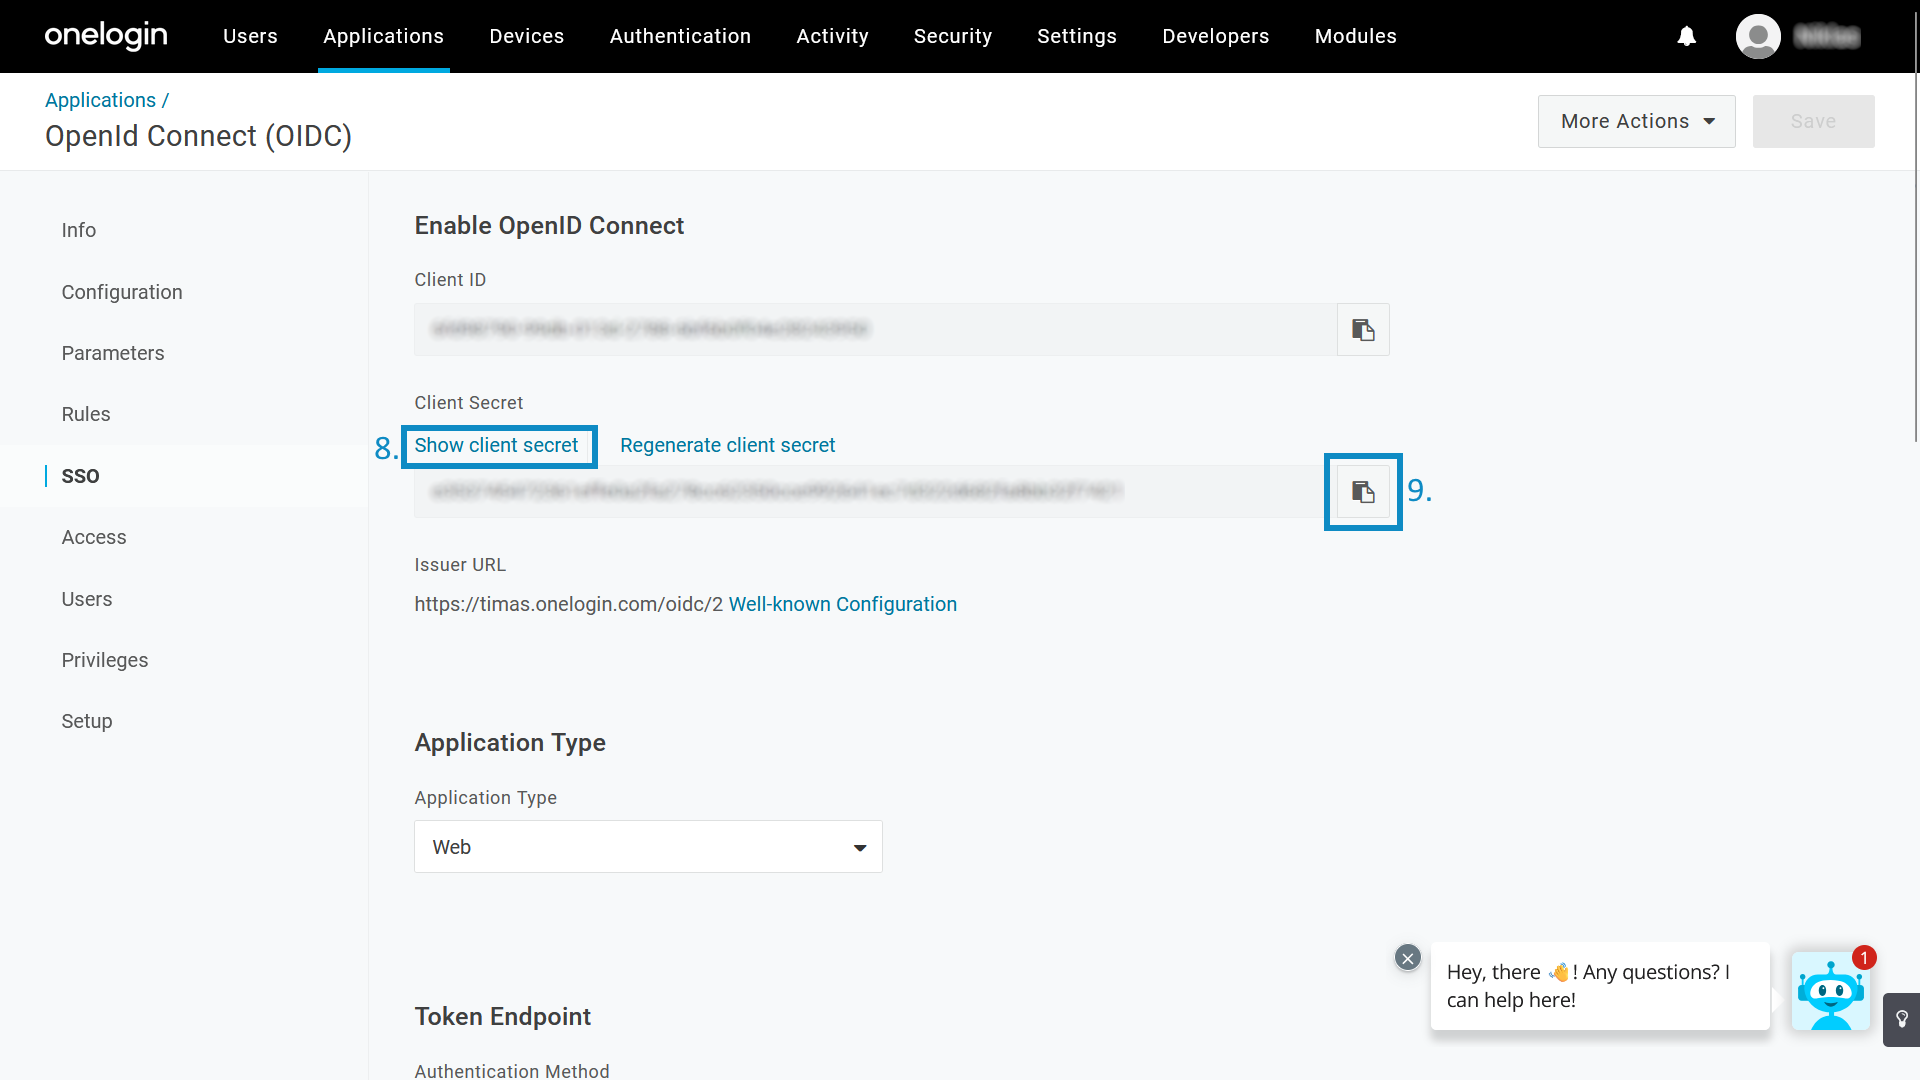Click the page vertical scrollbar
Screen dimensions: 1920x1080
[1916, 225]
